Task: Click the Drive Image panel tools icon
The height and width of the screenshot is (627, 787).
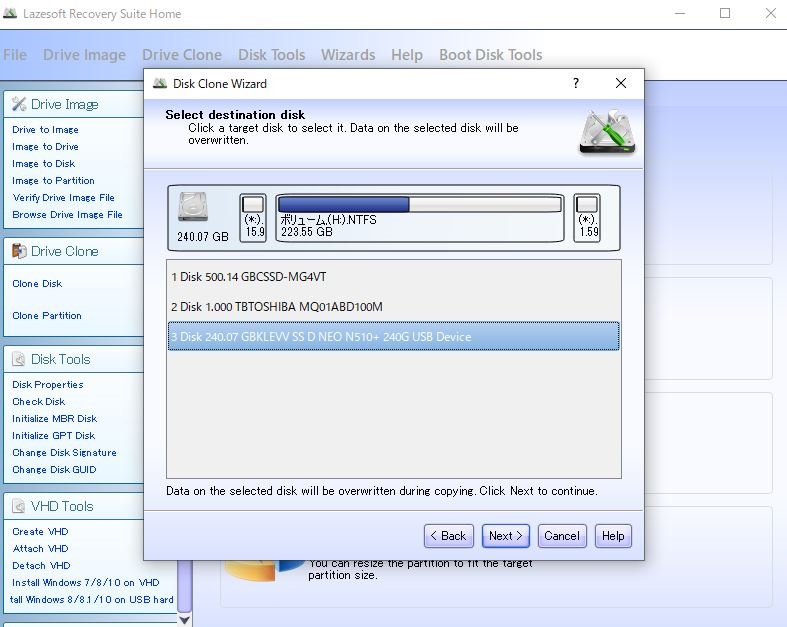Action: [19, 104]
